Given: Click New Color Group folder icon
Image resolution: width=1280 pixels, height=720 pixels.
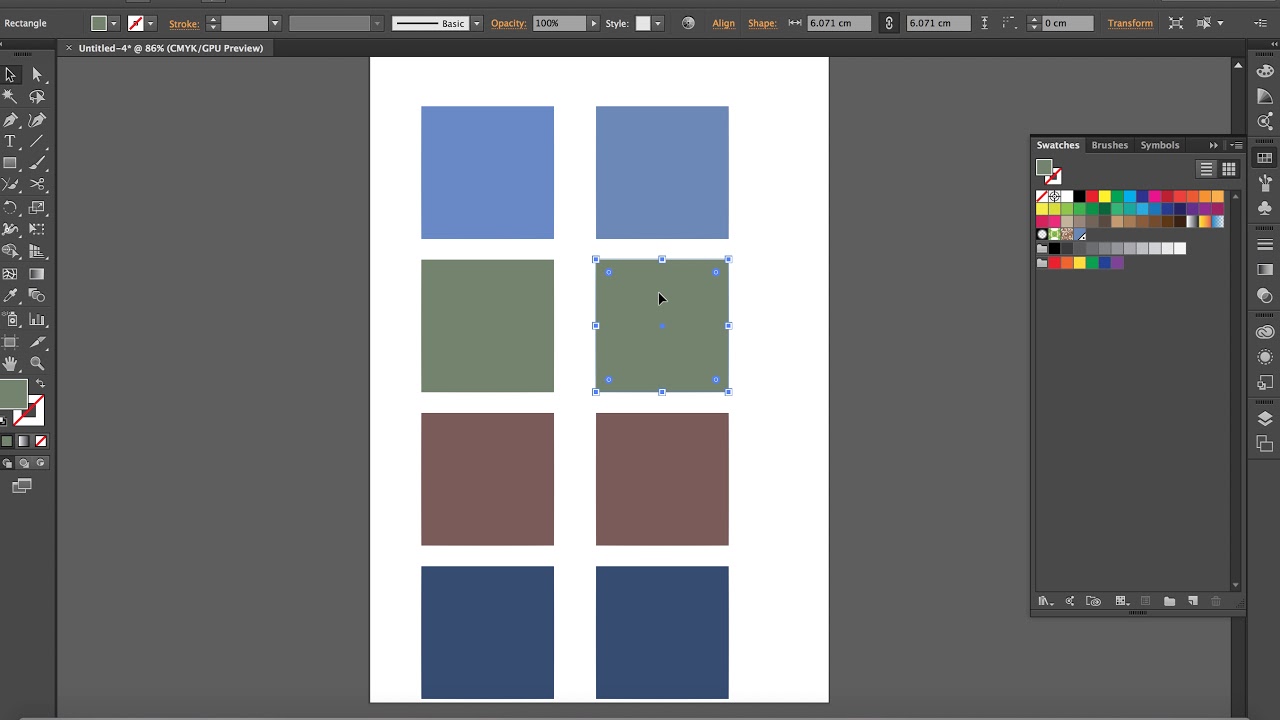Looking at the screenshot, I should point(1169,601).
